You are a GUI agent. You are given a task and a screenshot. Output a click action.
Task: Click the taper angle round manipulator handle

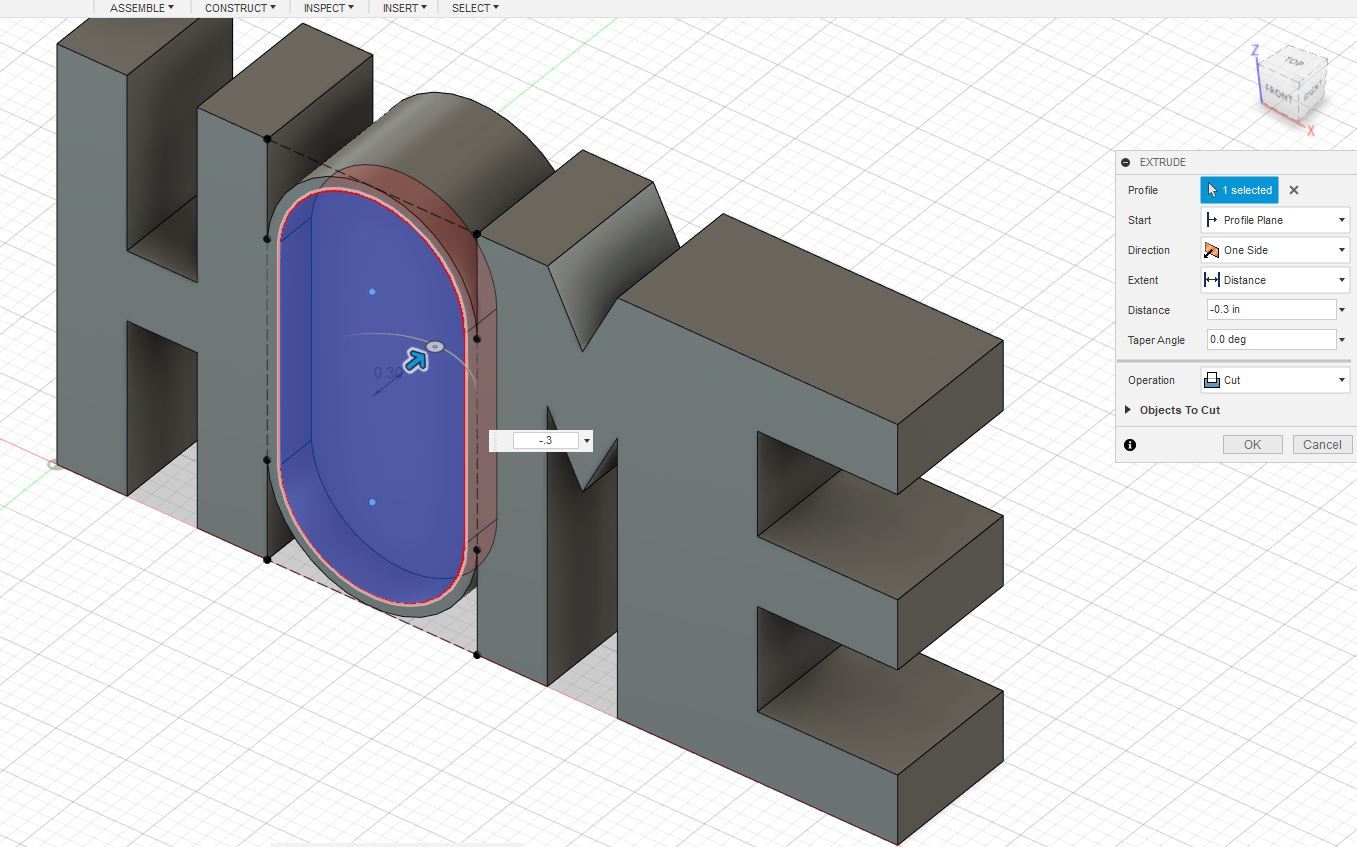pyautogui.click(x=435, y=346)
